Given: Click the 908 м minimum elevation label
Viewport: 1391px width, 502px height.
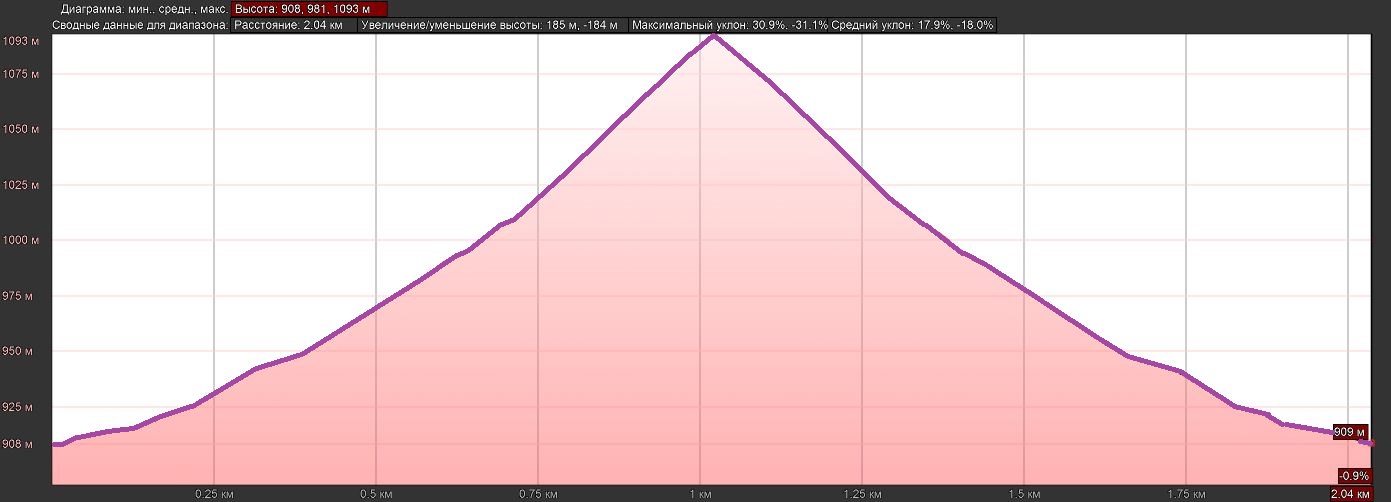Looking at the screenshot, I should tap(22, 444).
